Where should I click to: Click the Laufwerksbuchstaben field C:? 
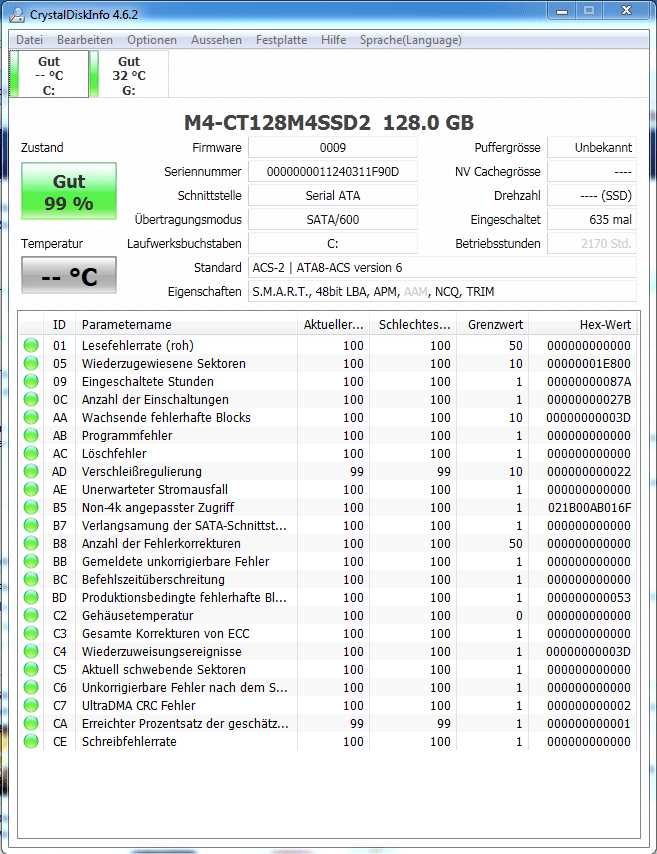coord(333,243)
